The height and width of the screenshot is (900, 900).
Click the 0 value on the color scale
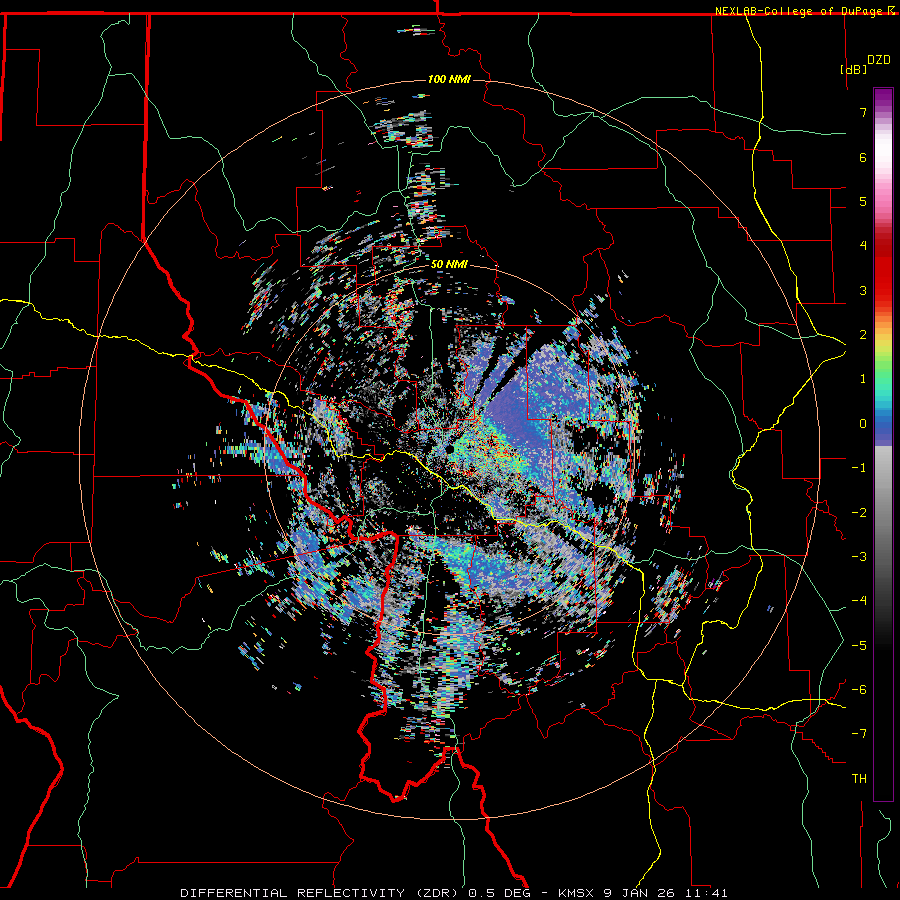coord(863,424)
